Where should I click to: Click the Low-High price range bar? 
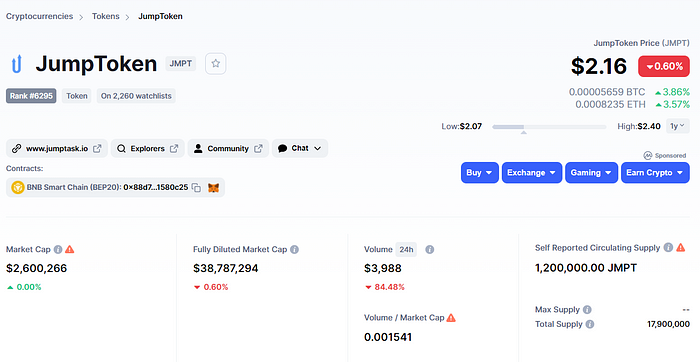(549, 127)
